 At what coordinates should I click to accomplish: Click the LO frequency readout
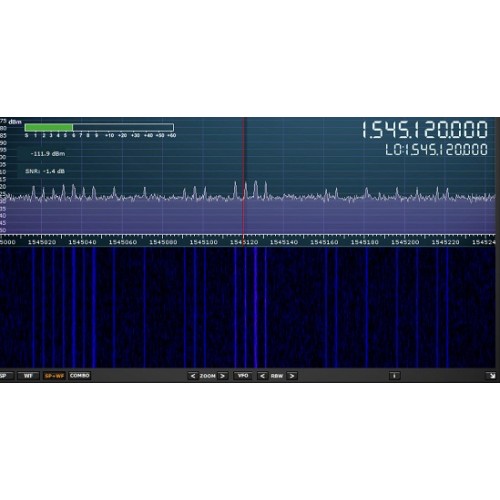click(436, 150)
